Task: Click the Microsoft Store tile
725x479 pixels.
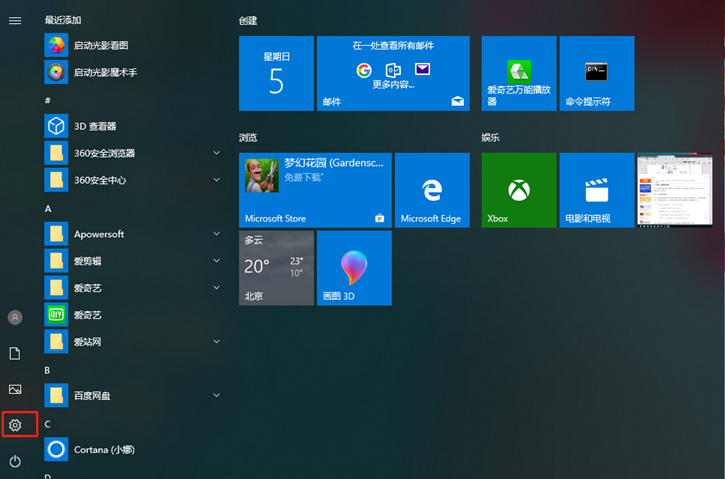Action: (x=315, y=190)
